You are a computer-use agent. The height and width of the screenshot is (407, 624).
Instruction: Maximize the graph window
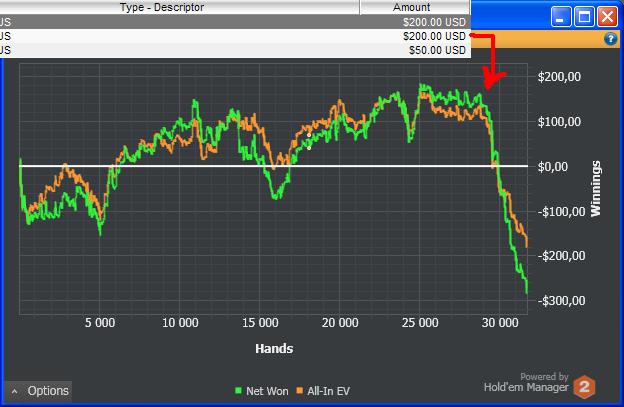584,17
